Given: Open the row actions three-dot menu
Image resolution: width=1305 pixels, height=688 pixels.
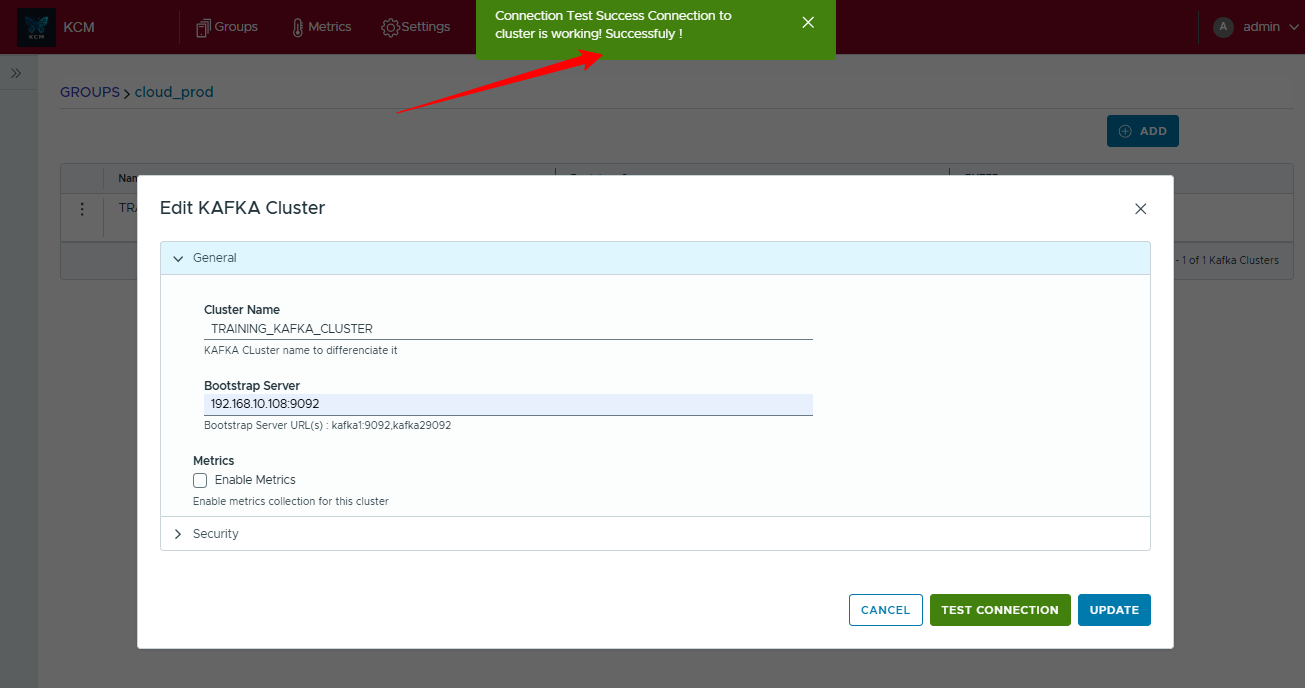Looking at the screenshot, I should point(82,209).
